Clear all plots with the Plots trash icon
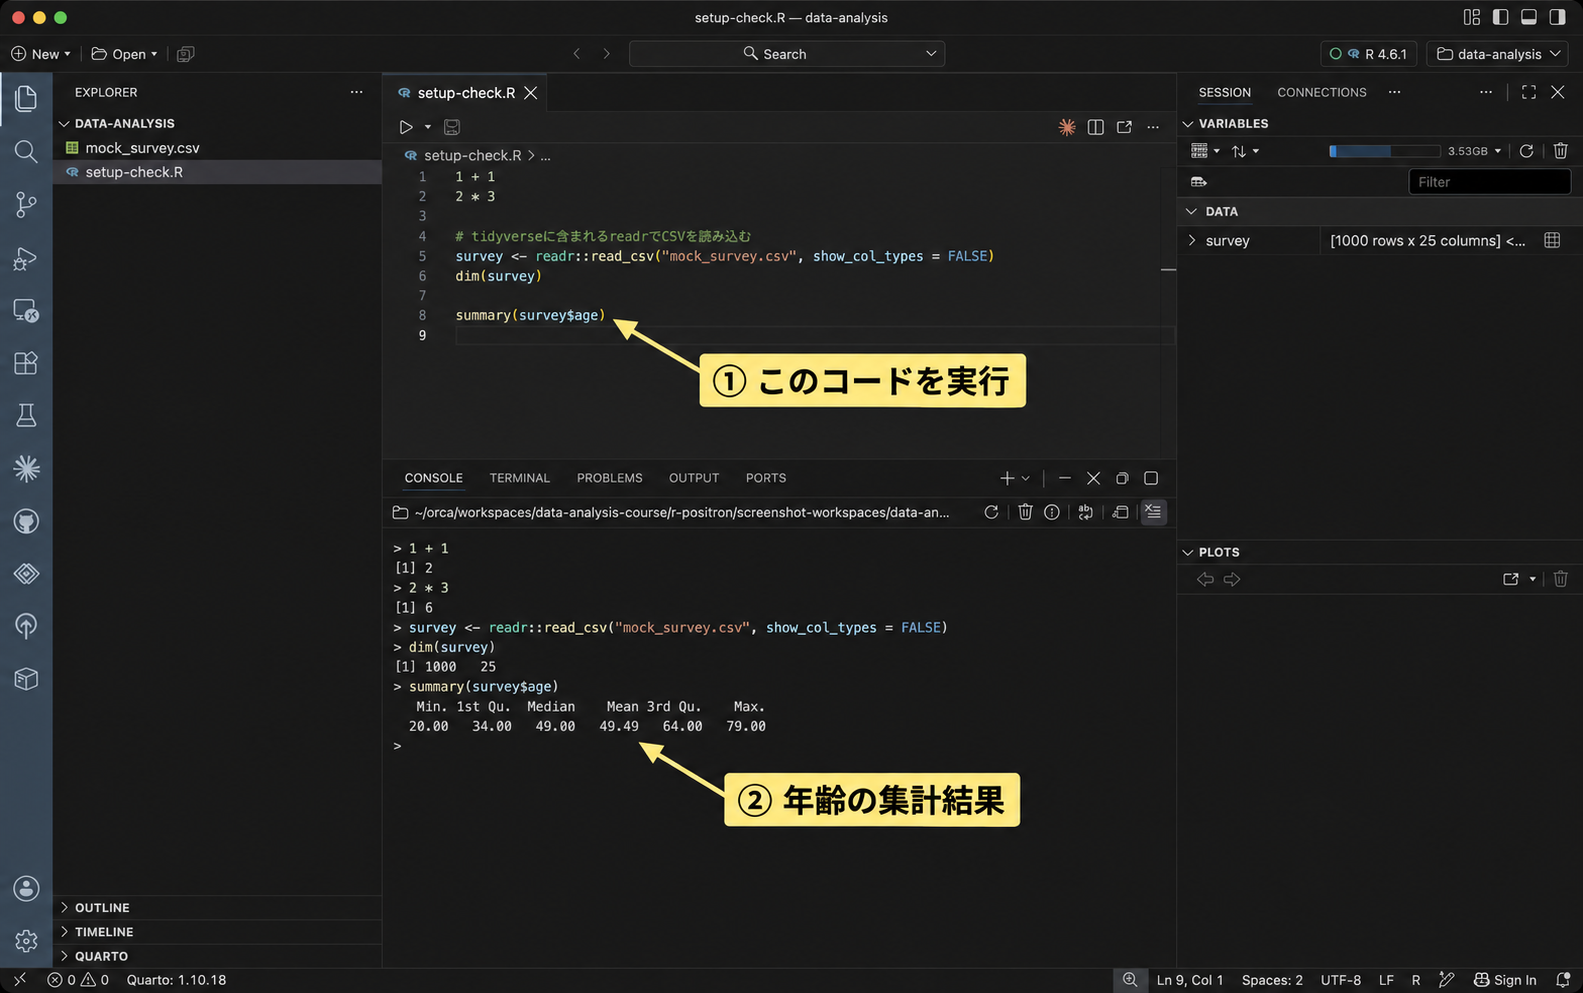This screenshot has height=993, width=1583. point(1560,579)
